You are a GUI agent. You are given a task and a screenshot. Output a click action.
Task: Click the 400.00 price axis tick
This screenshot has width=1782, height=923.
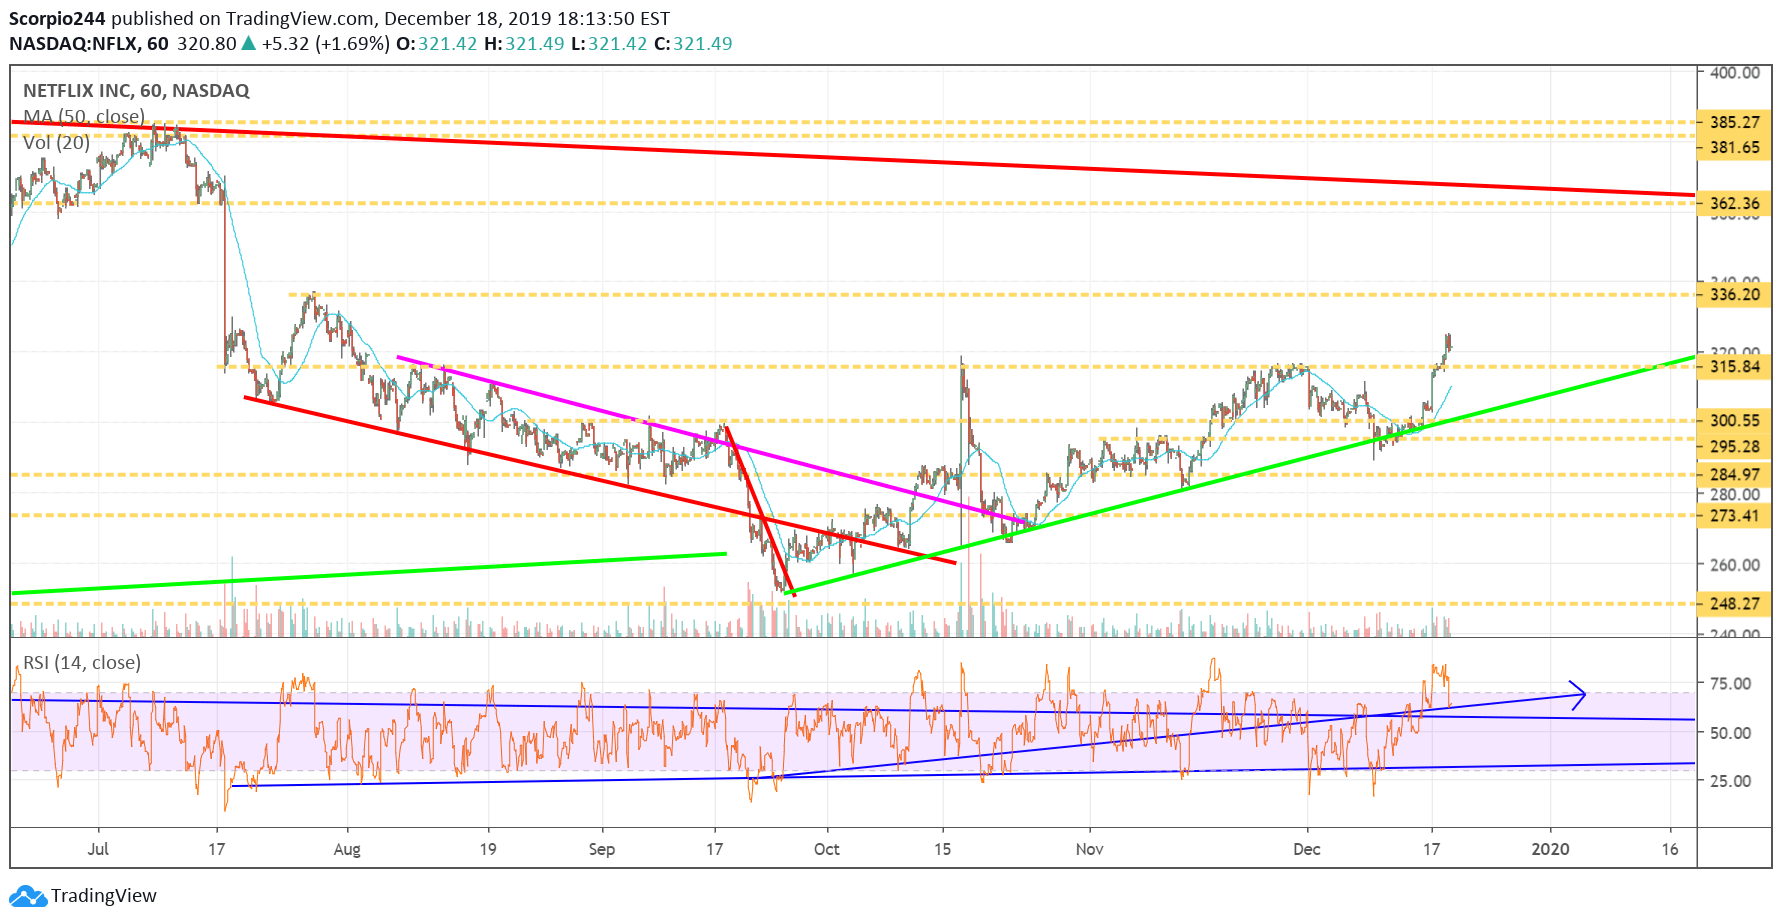(1734, 72)
